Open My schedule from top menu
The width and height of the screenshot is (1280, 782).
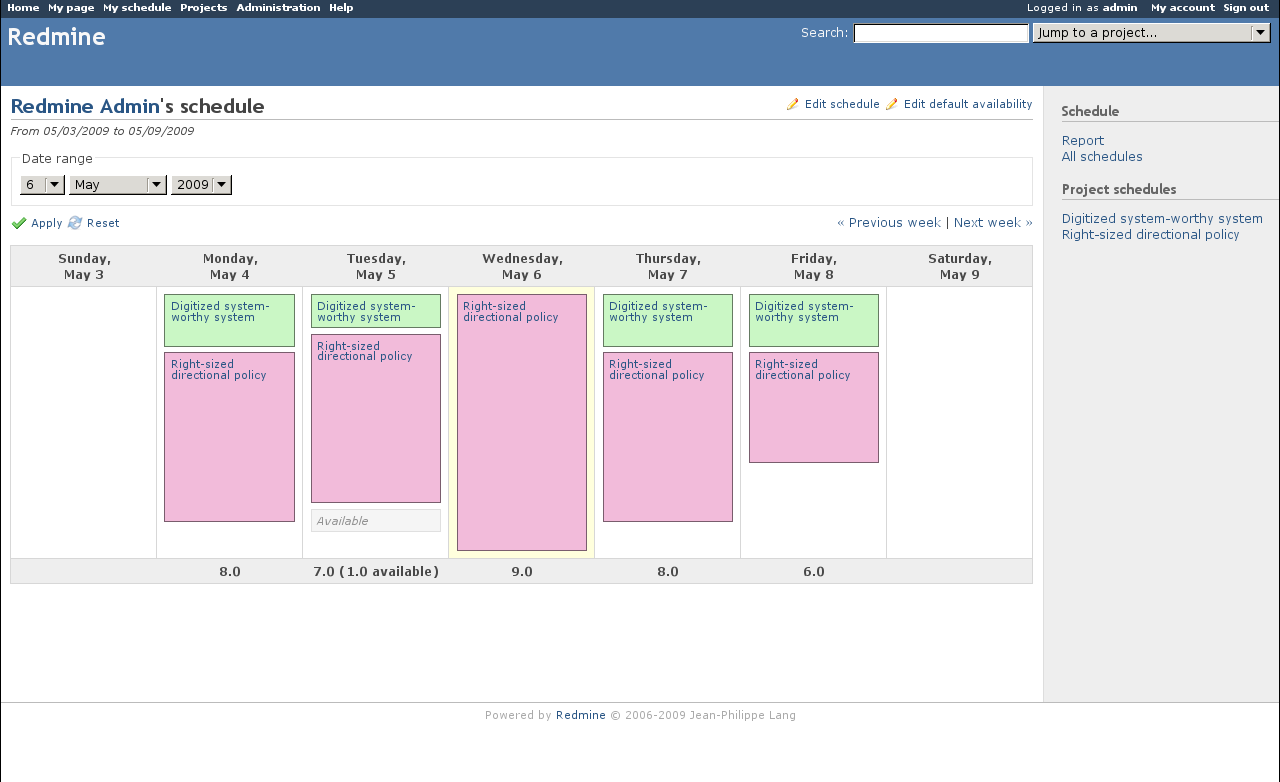[x=137, y=8]
